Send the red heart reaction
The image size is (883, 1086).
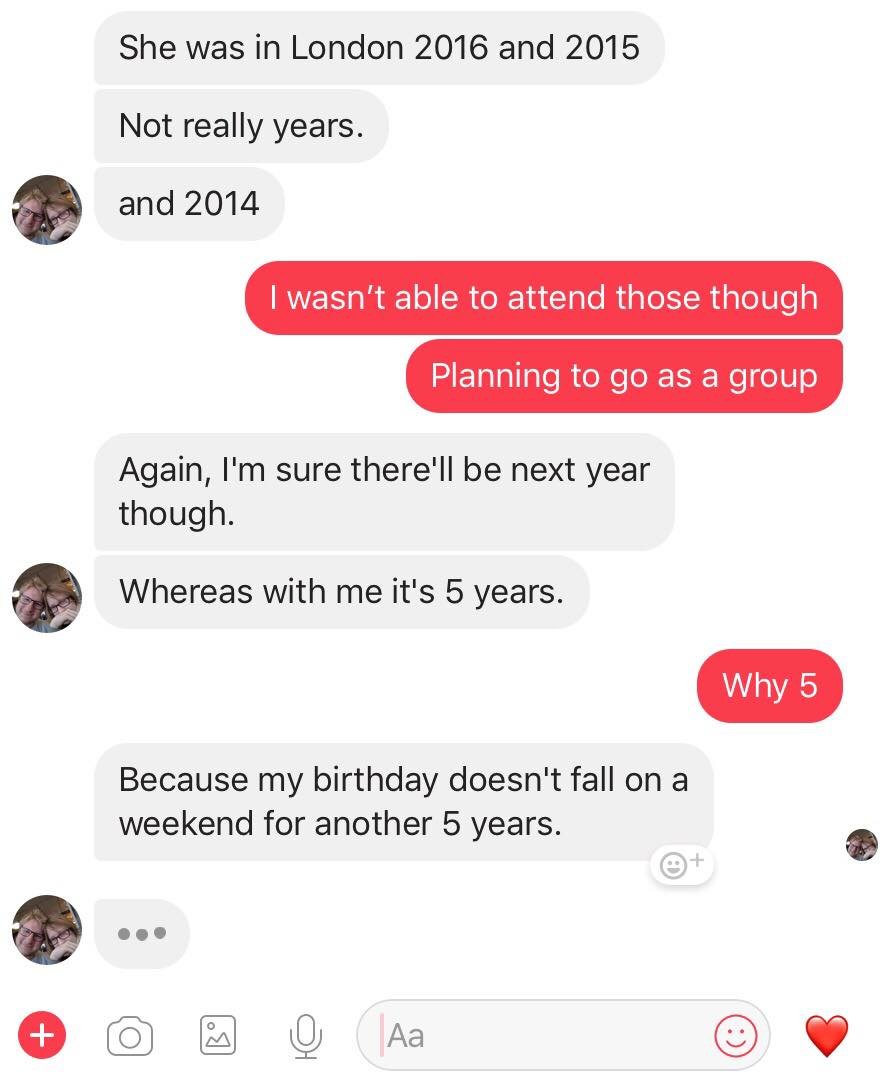point(827,1036)
